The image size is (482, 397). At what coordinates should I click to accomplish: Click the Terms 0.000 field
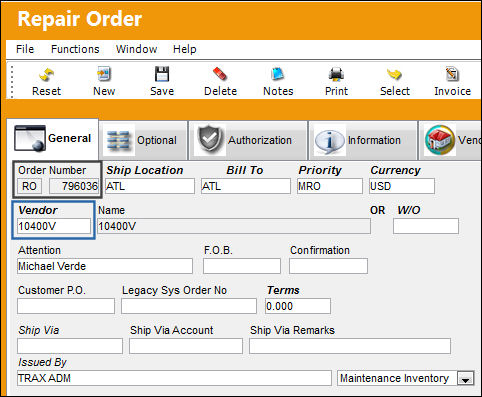coord(298,306)
